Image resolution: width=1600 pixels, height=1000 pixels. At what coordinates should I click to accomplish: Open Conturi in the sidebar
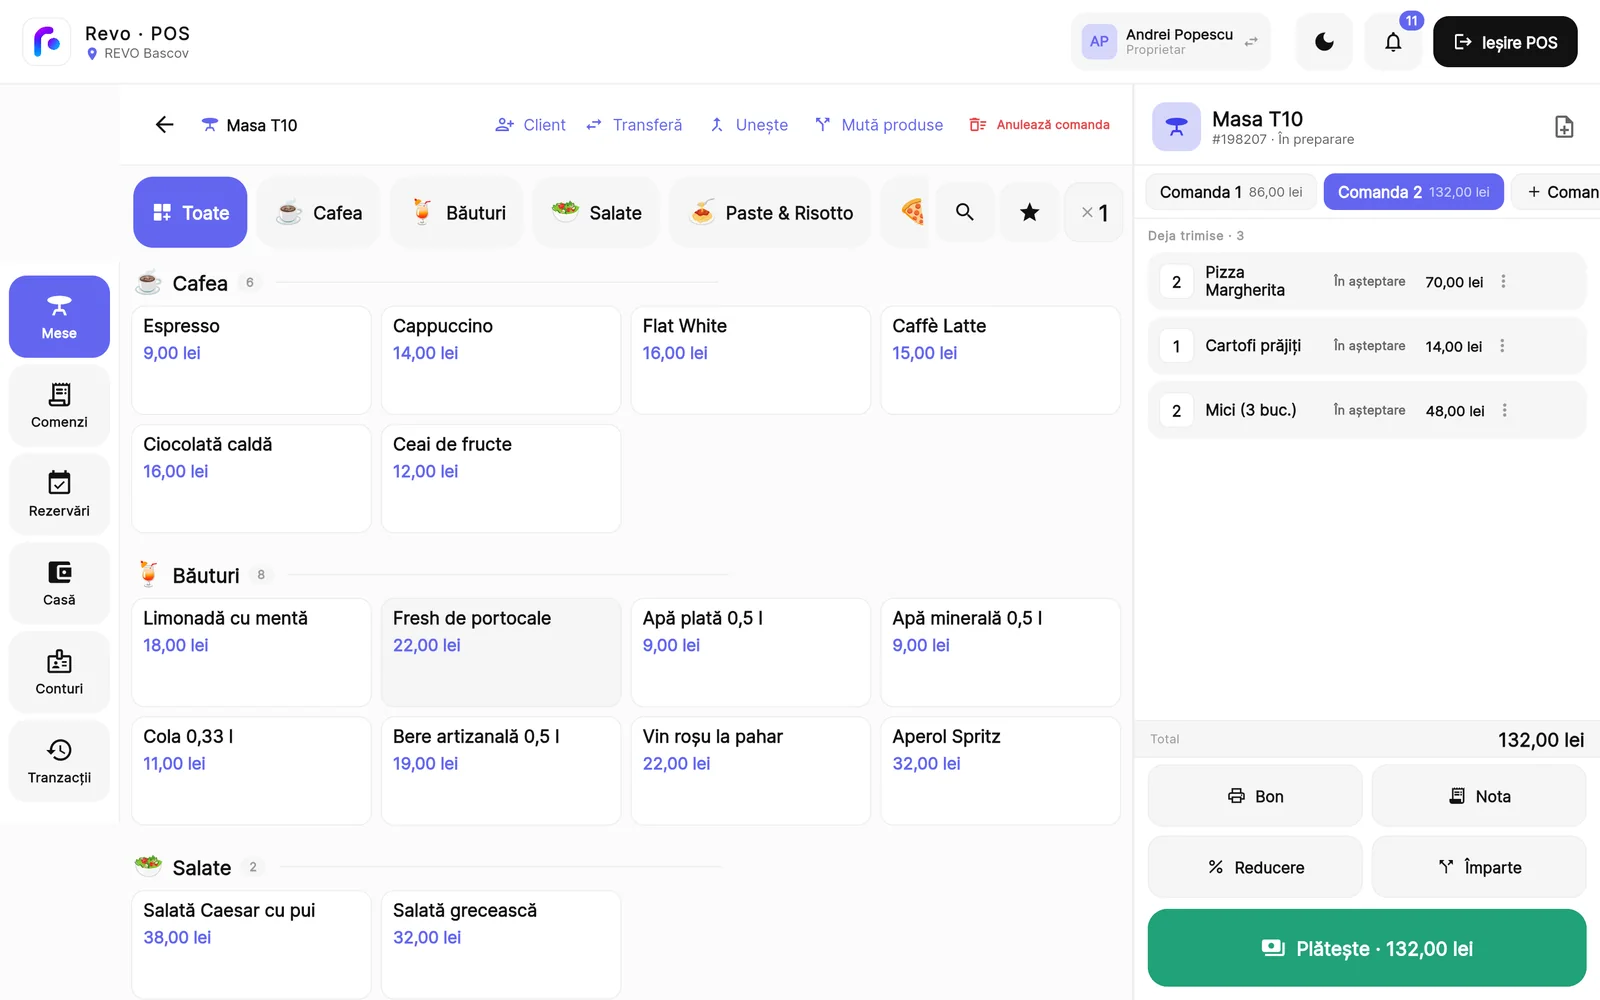59,673
